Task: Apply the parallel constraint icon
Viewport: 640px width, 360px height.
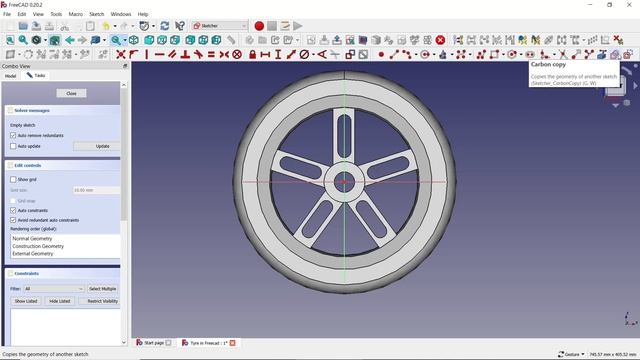Action: click(172, 54)
